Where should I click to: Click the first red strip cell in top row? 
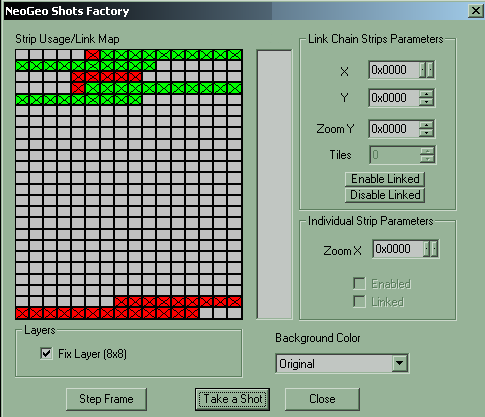coord(92,55)
